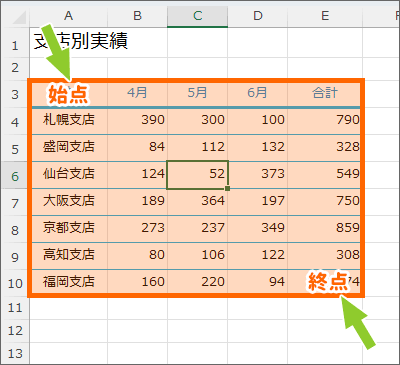Screen dimensions: 400x365
Task: Select column E header
Action: click(325, 16)
